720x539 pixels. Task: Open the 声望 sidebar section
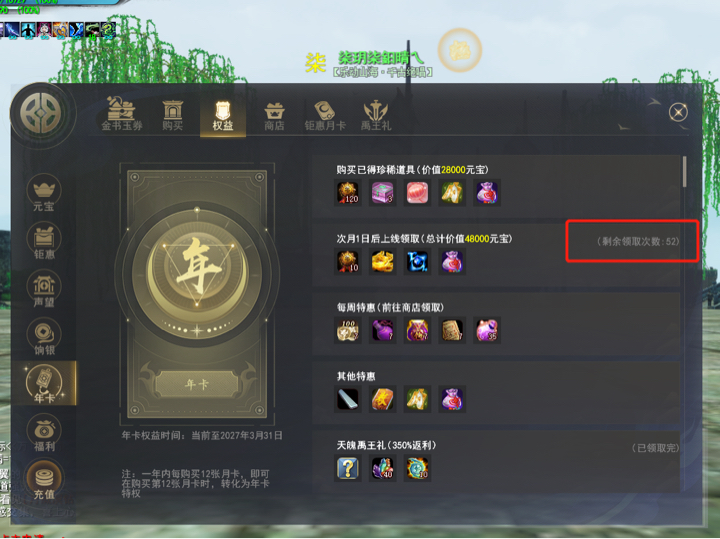44,289
